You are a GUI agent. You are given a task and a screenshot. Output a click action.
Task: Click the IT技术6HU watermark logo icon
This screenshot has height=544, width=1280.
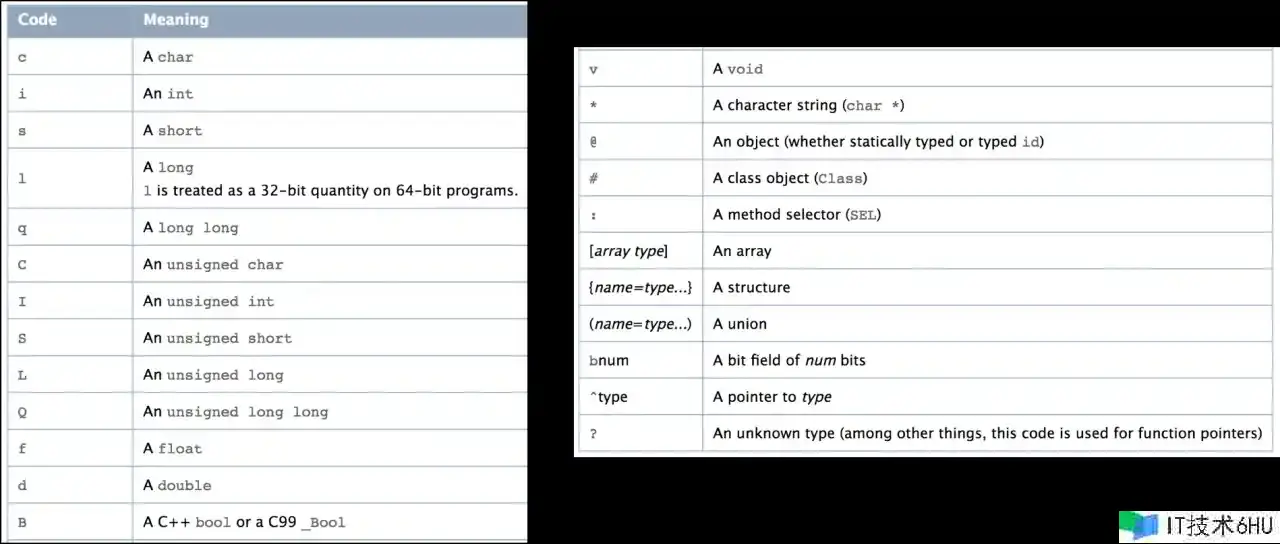(1139, 526)
